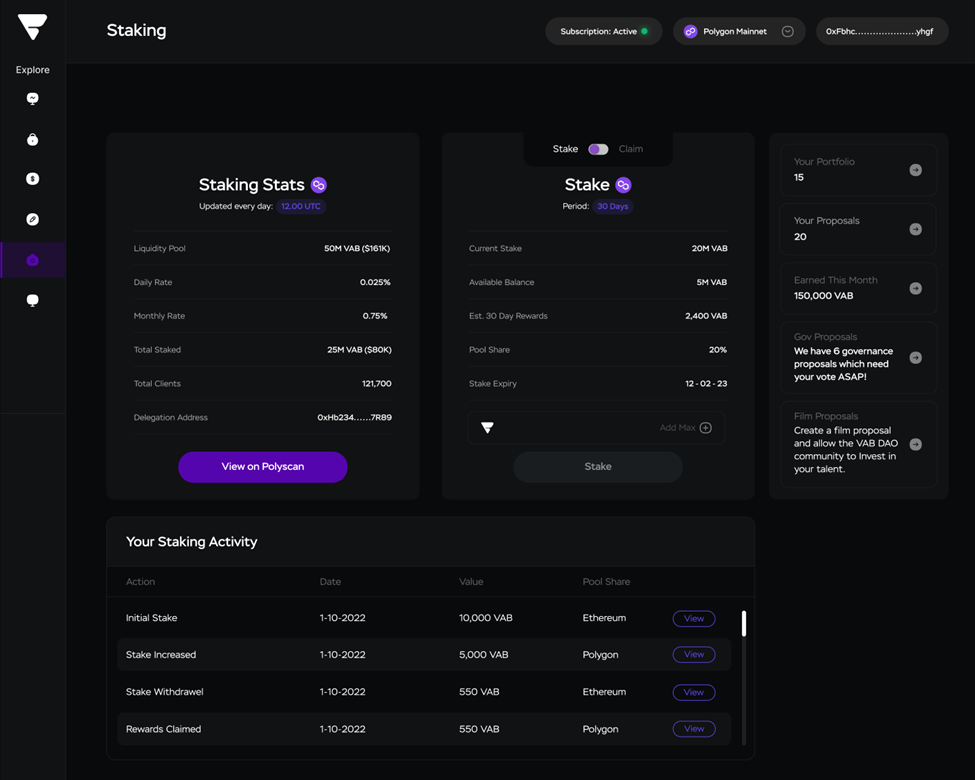Click the VAB logo in the sidebar
Viewport: 975px width, 780px height.
(32, 28)
